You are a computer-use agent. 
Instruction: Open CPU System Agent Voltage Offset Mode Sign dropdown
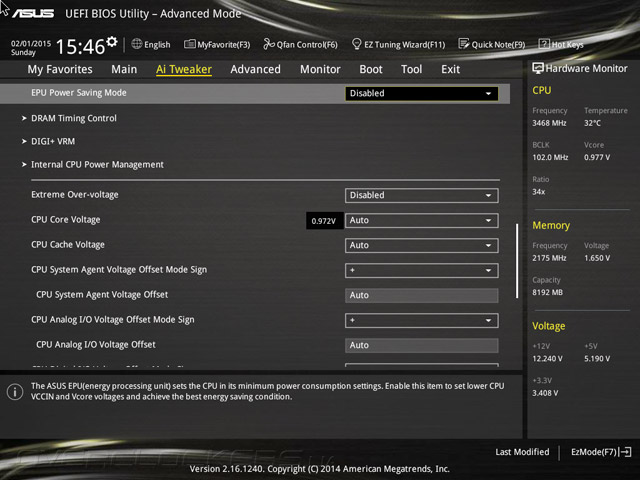click(x=421, y=271)
